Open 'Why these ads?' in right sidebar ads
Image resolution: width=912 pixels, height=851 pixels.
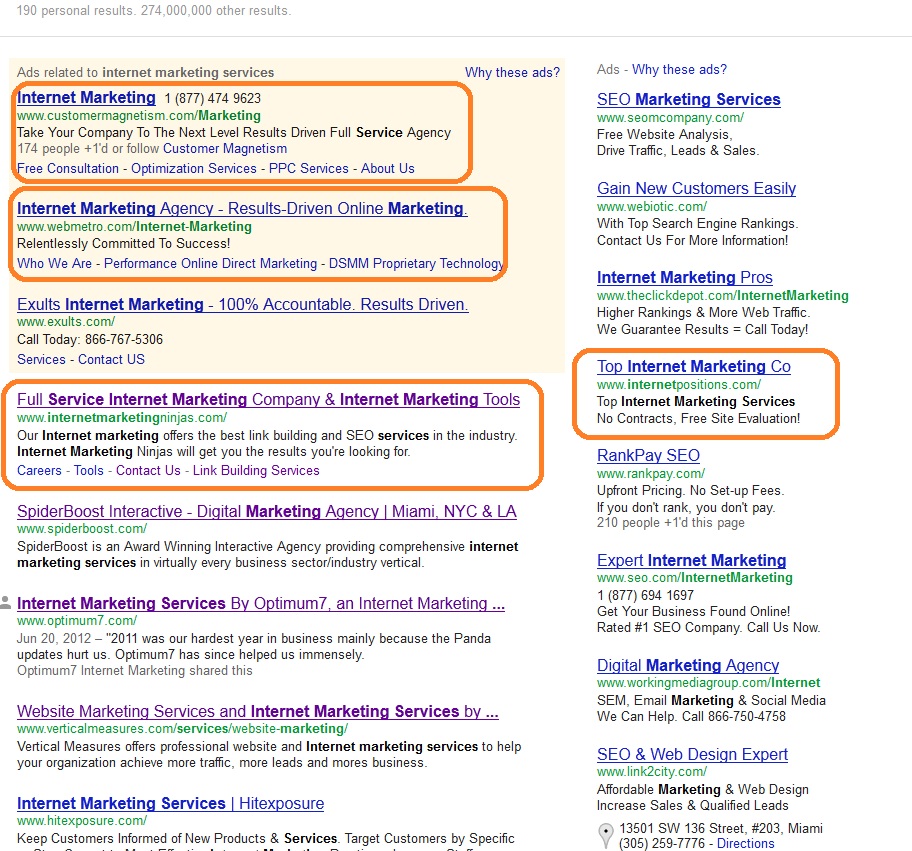679,70
